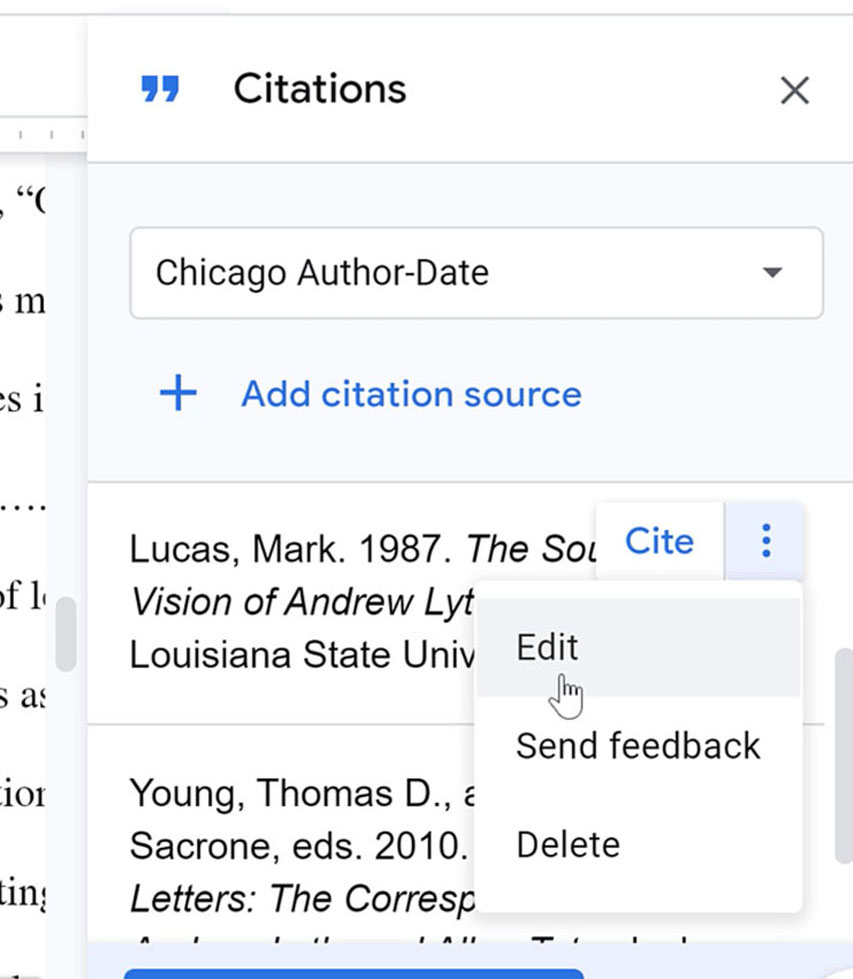The width and height of the screenshot is (853, 979).
Task: Choose Edit from the citation context menu
Action: tap(546, 648)
